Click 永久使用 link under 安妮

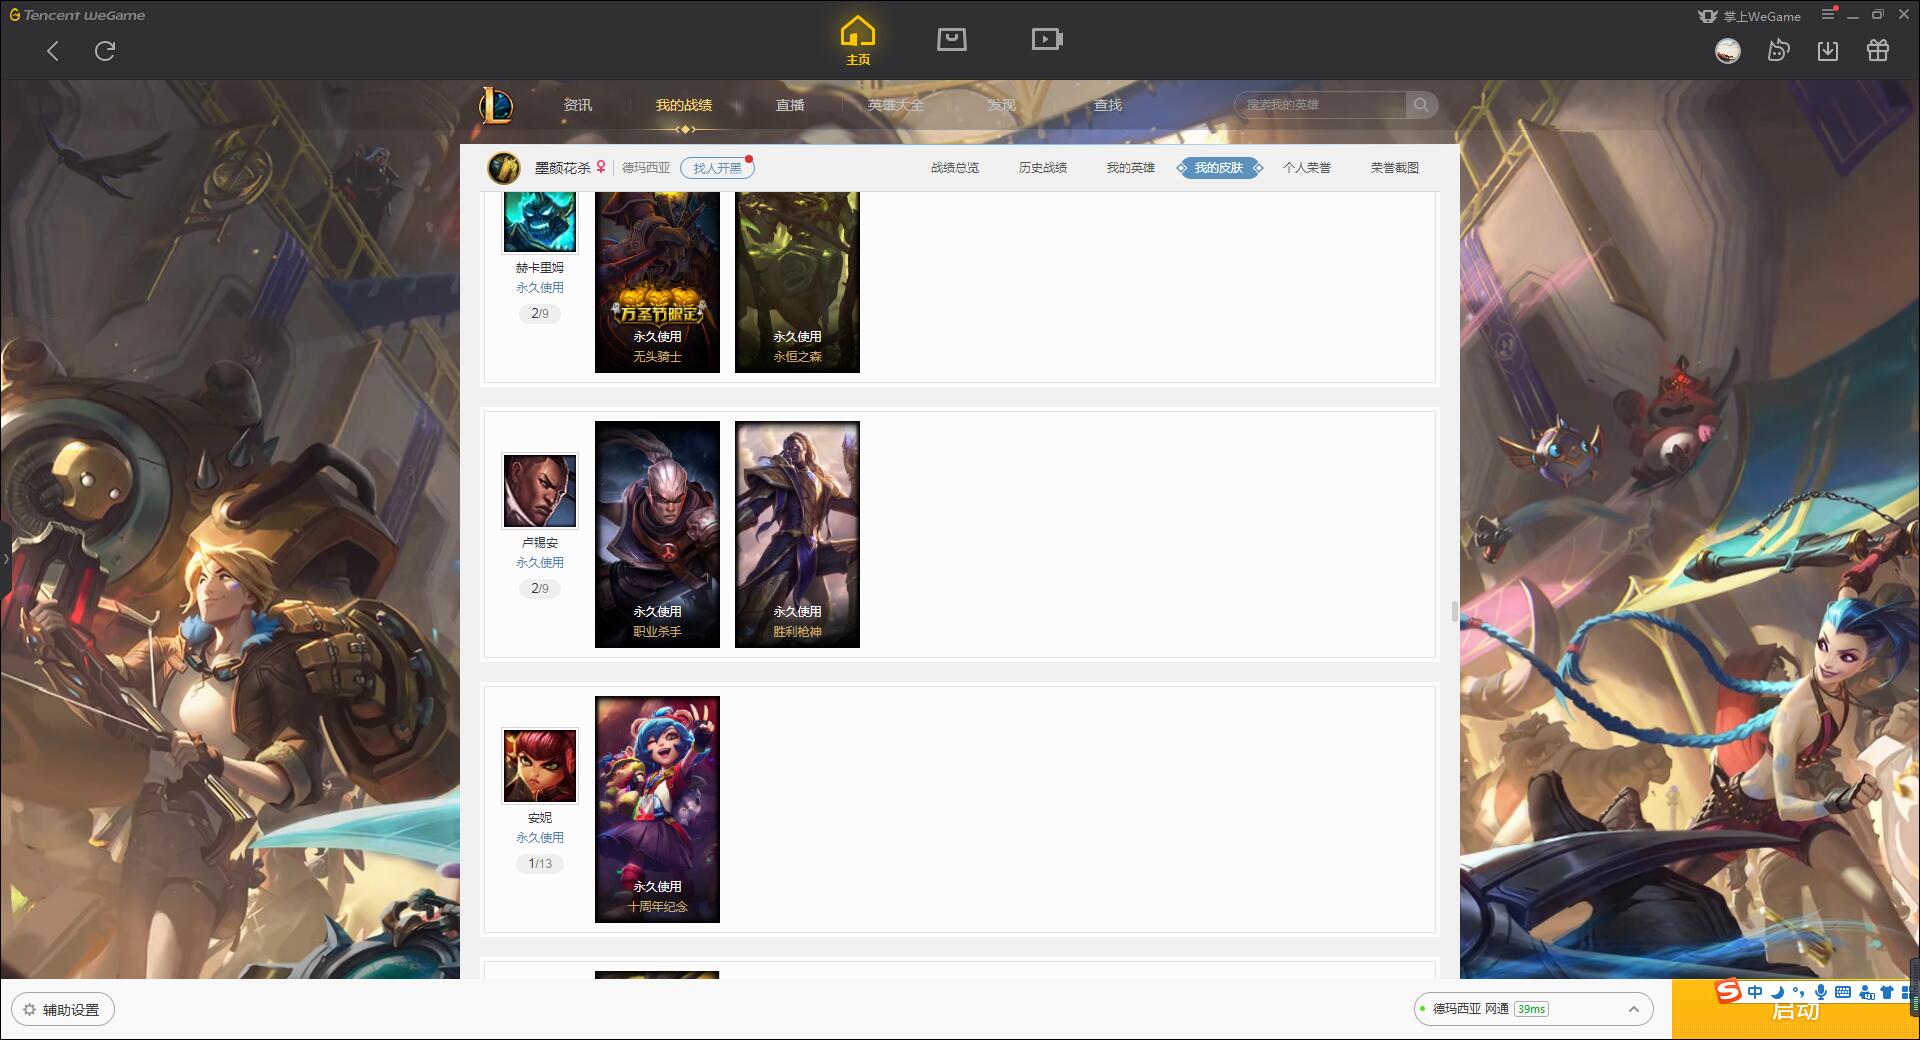click(540, 838)
